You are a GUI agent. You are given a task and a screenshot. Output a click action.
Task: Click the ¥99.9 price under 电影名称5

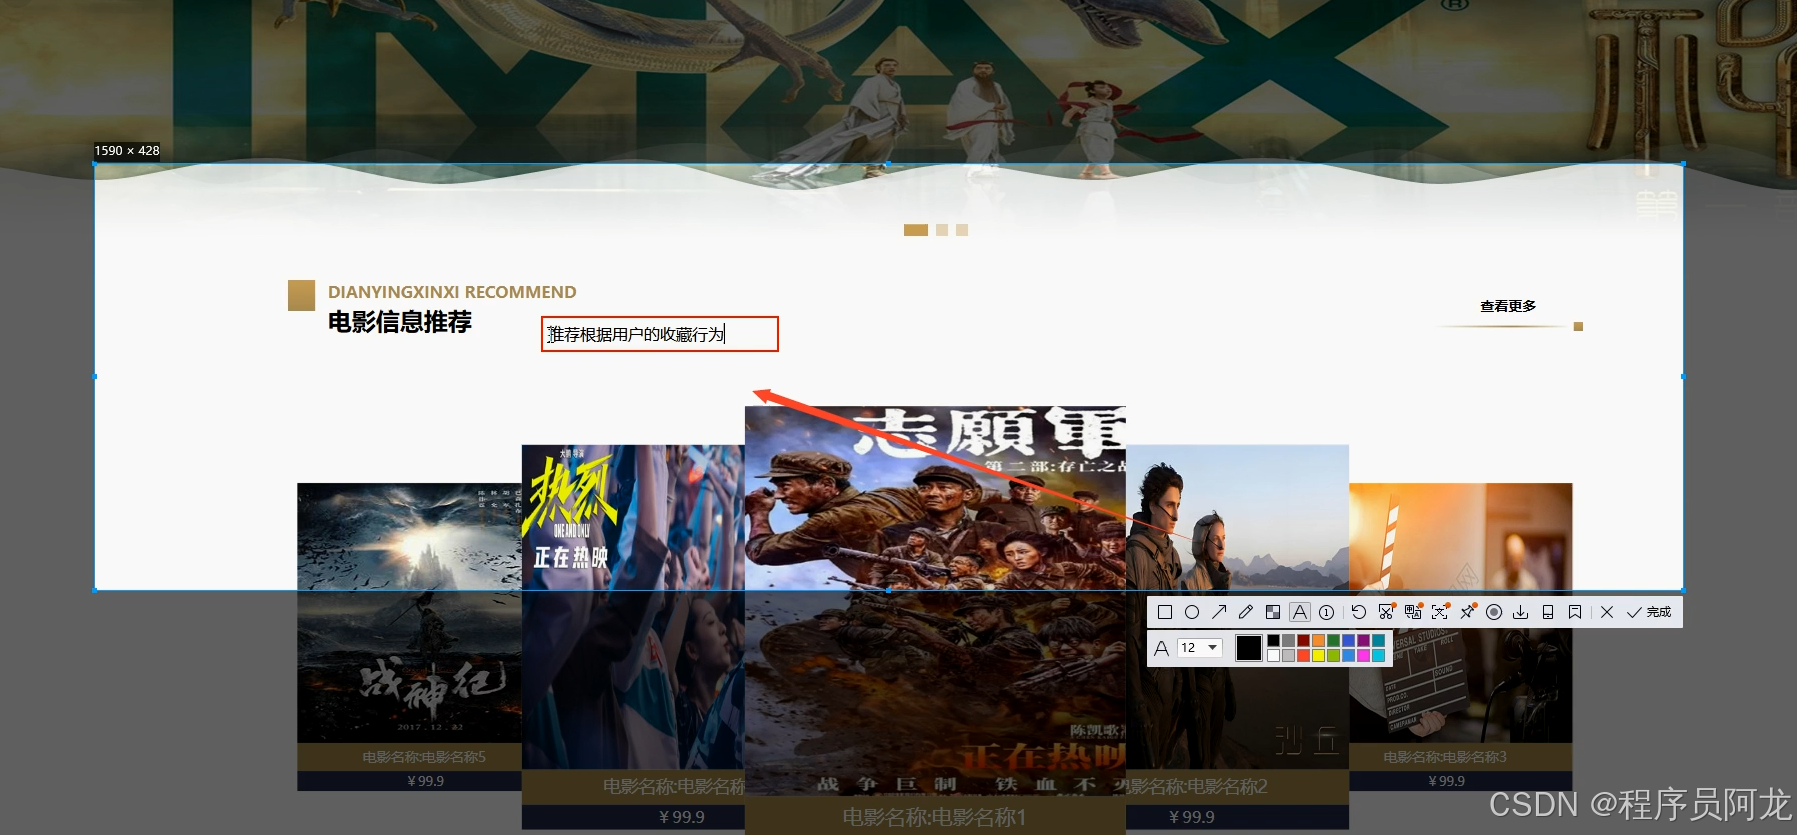[x=426, y=781]
